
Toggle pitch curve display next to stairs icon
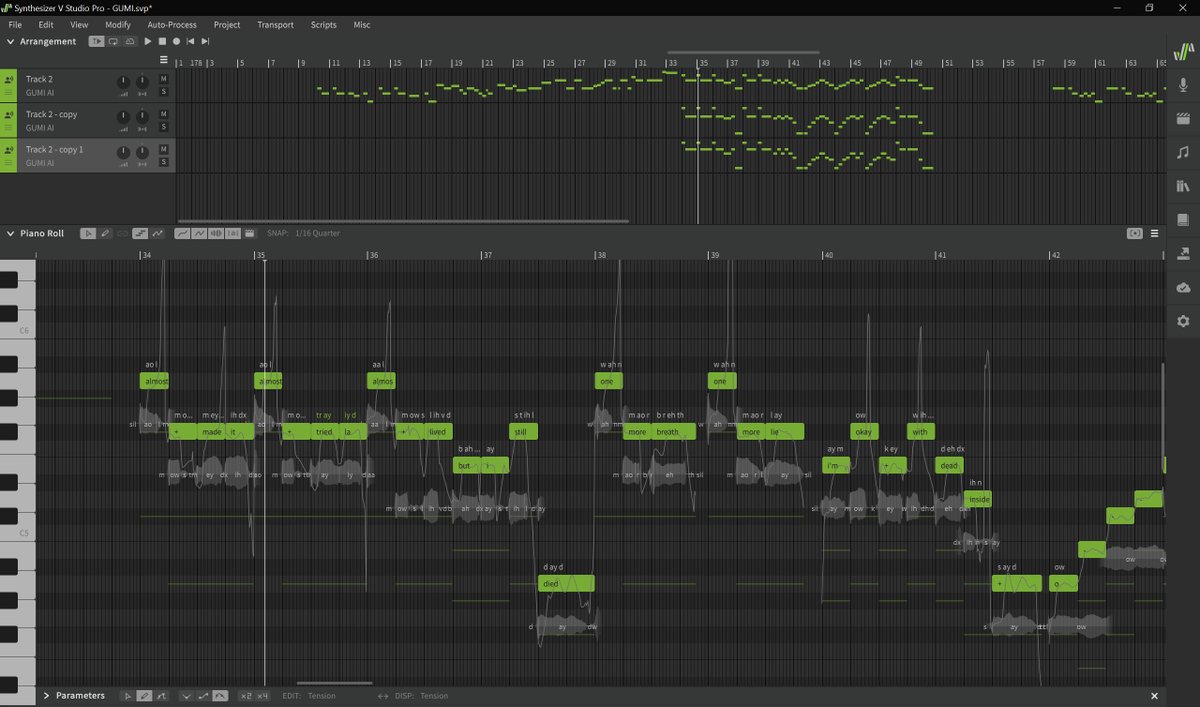[157, 233]
